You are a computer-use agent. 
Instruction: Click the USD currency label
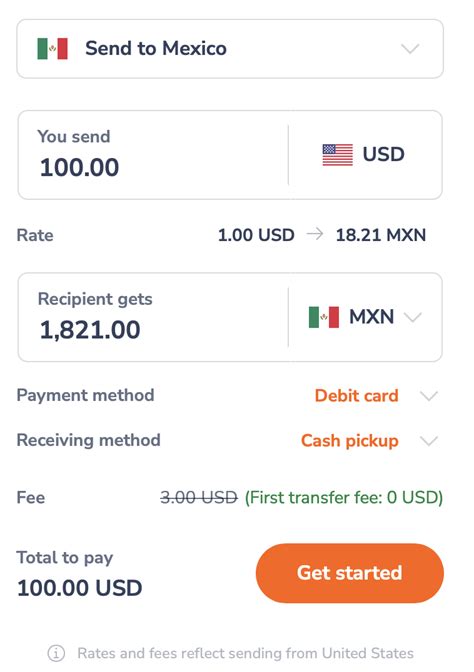(x=384, y=154)
